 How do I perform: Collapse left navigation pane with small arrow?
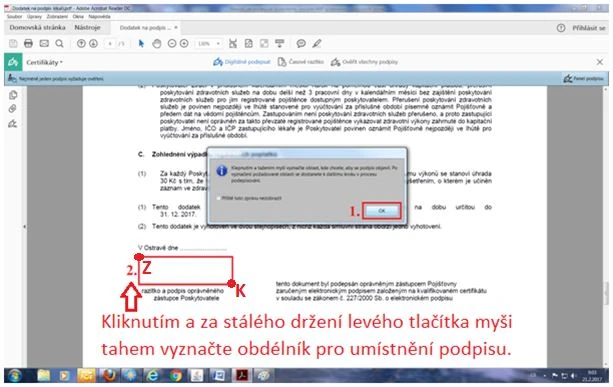25,226
